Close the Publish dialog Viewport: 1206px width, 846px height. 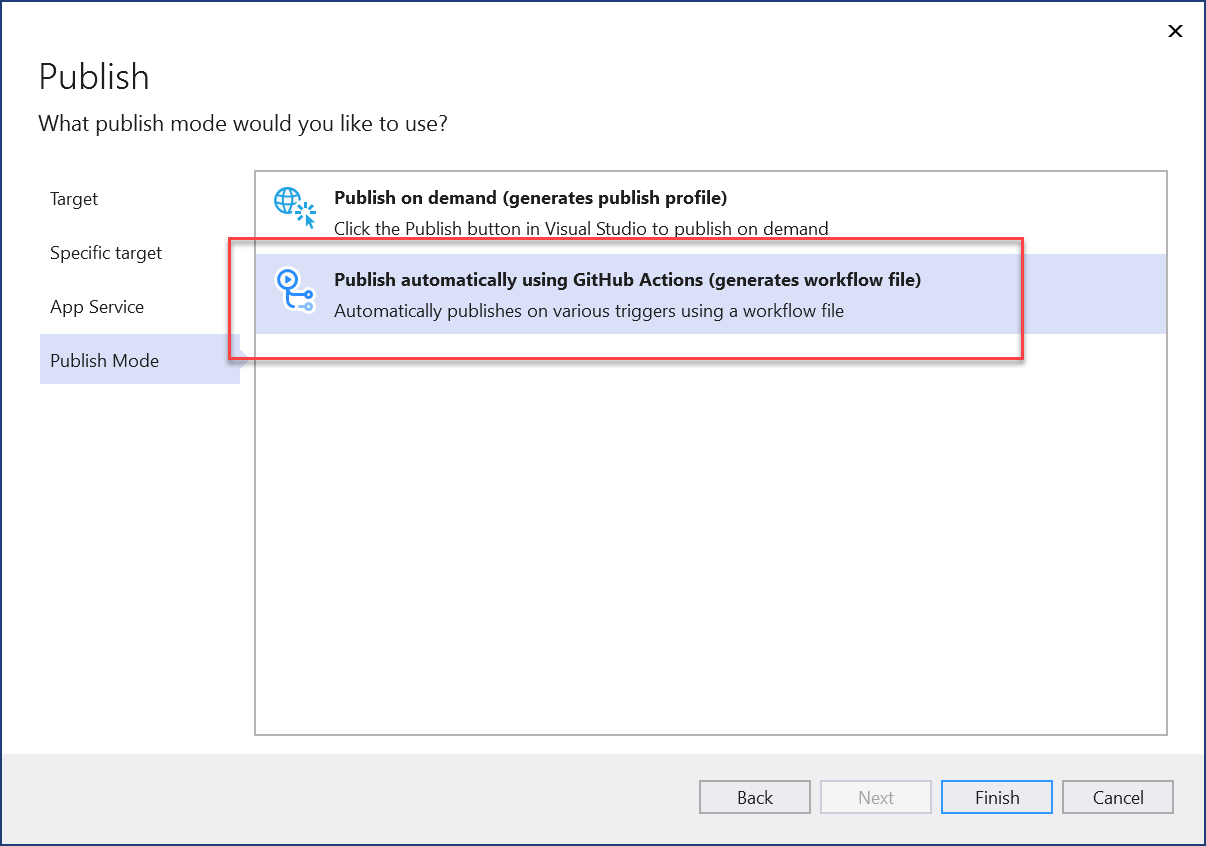1175,31
